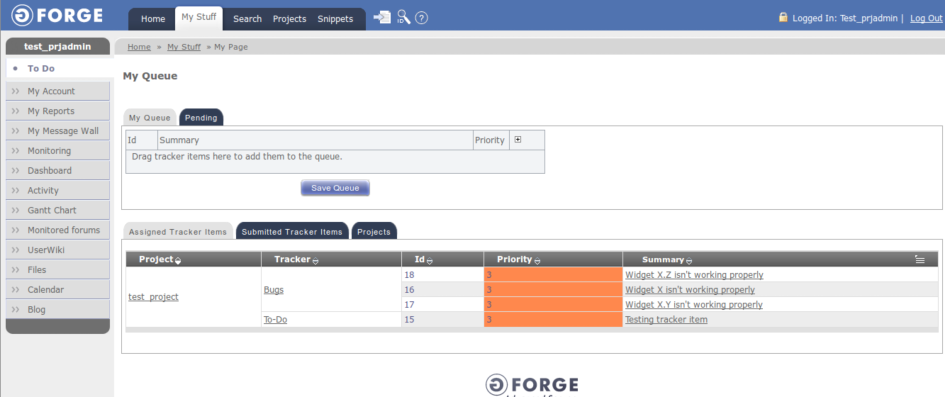Open "Widget X.Z isn't working properly" item
The width and height of the screenshot is (945, 397).
pos(694,275)
